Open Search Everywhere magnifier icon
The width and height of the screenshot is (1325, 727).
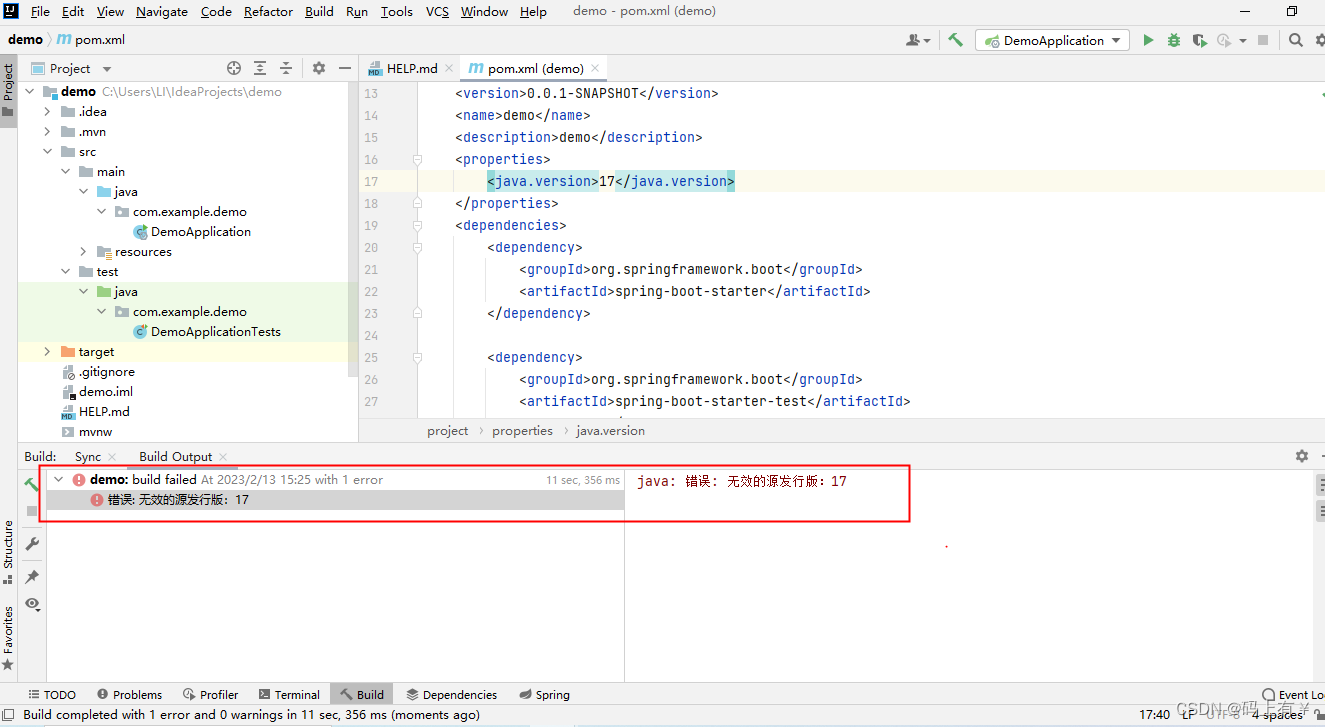pyautogui.click(x=1296, y=40)
